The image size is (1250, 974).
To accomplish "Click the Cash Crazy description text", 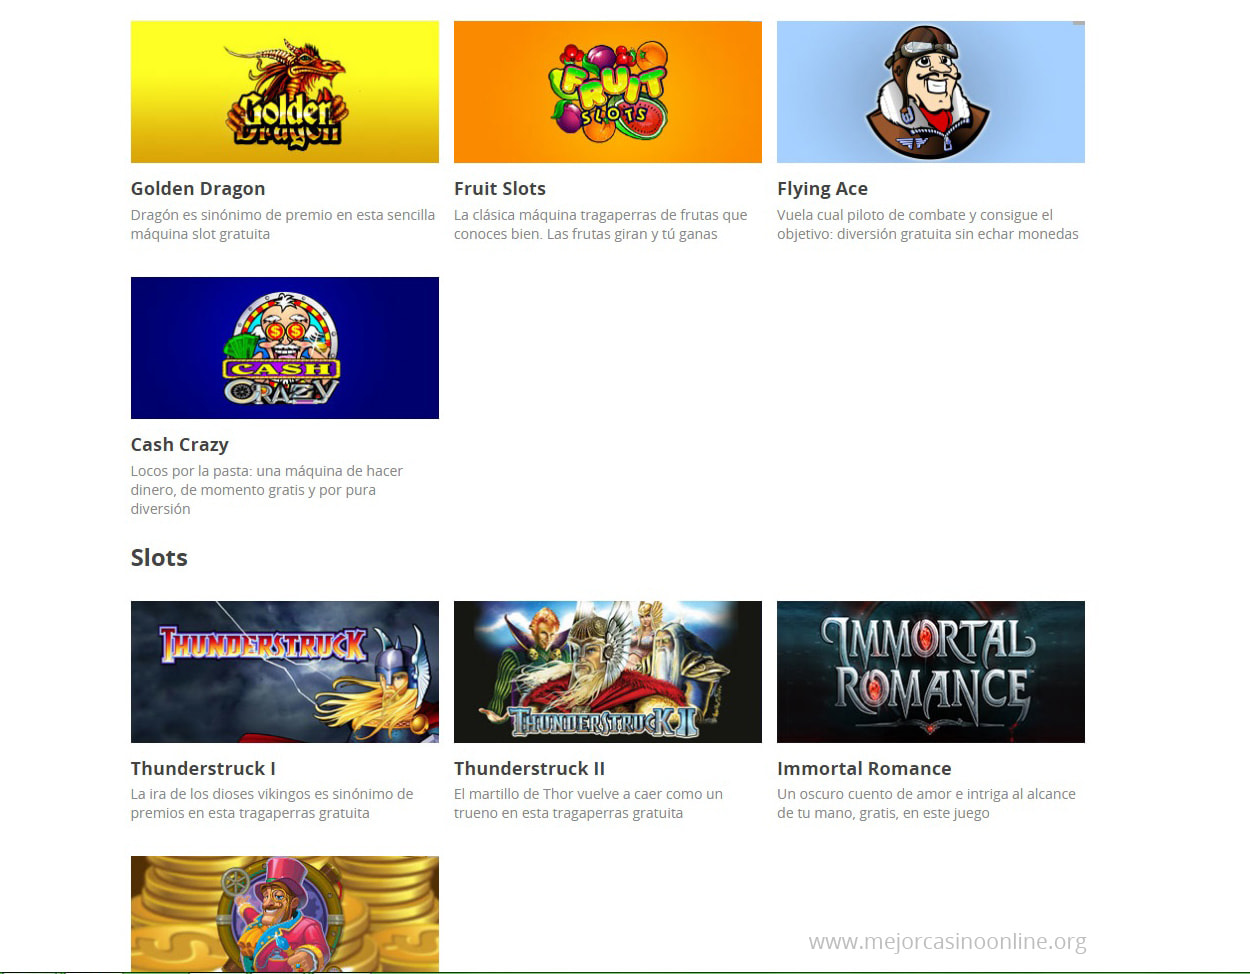I will [x=267, y=490].
